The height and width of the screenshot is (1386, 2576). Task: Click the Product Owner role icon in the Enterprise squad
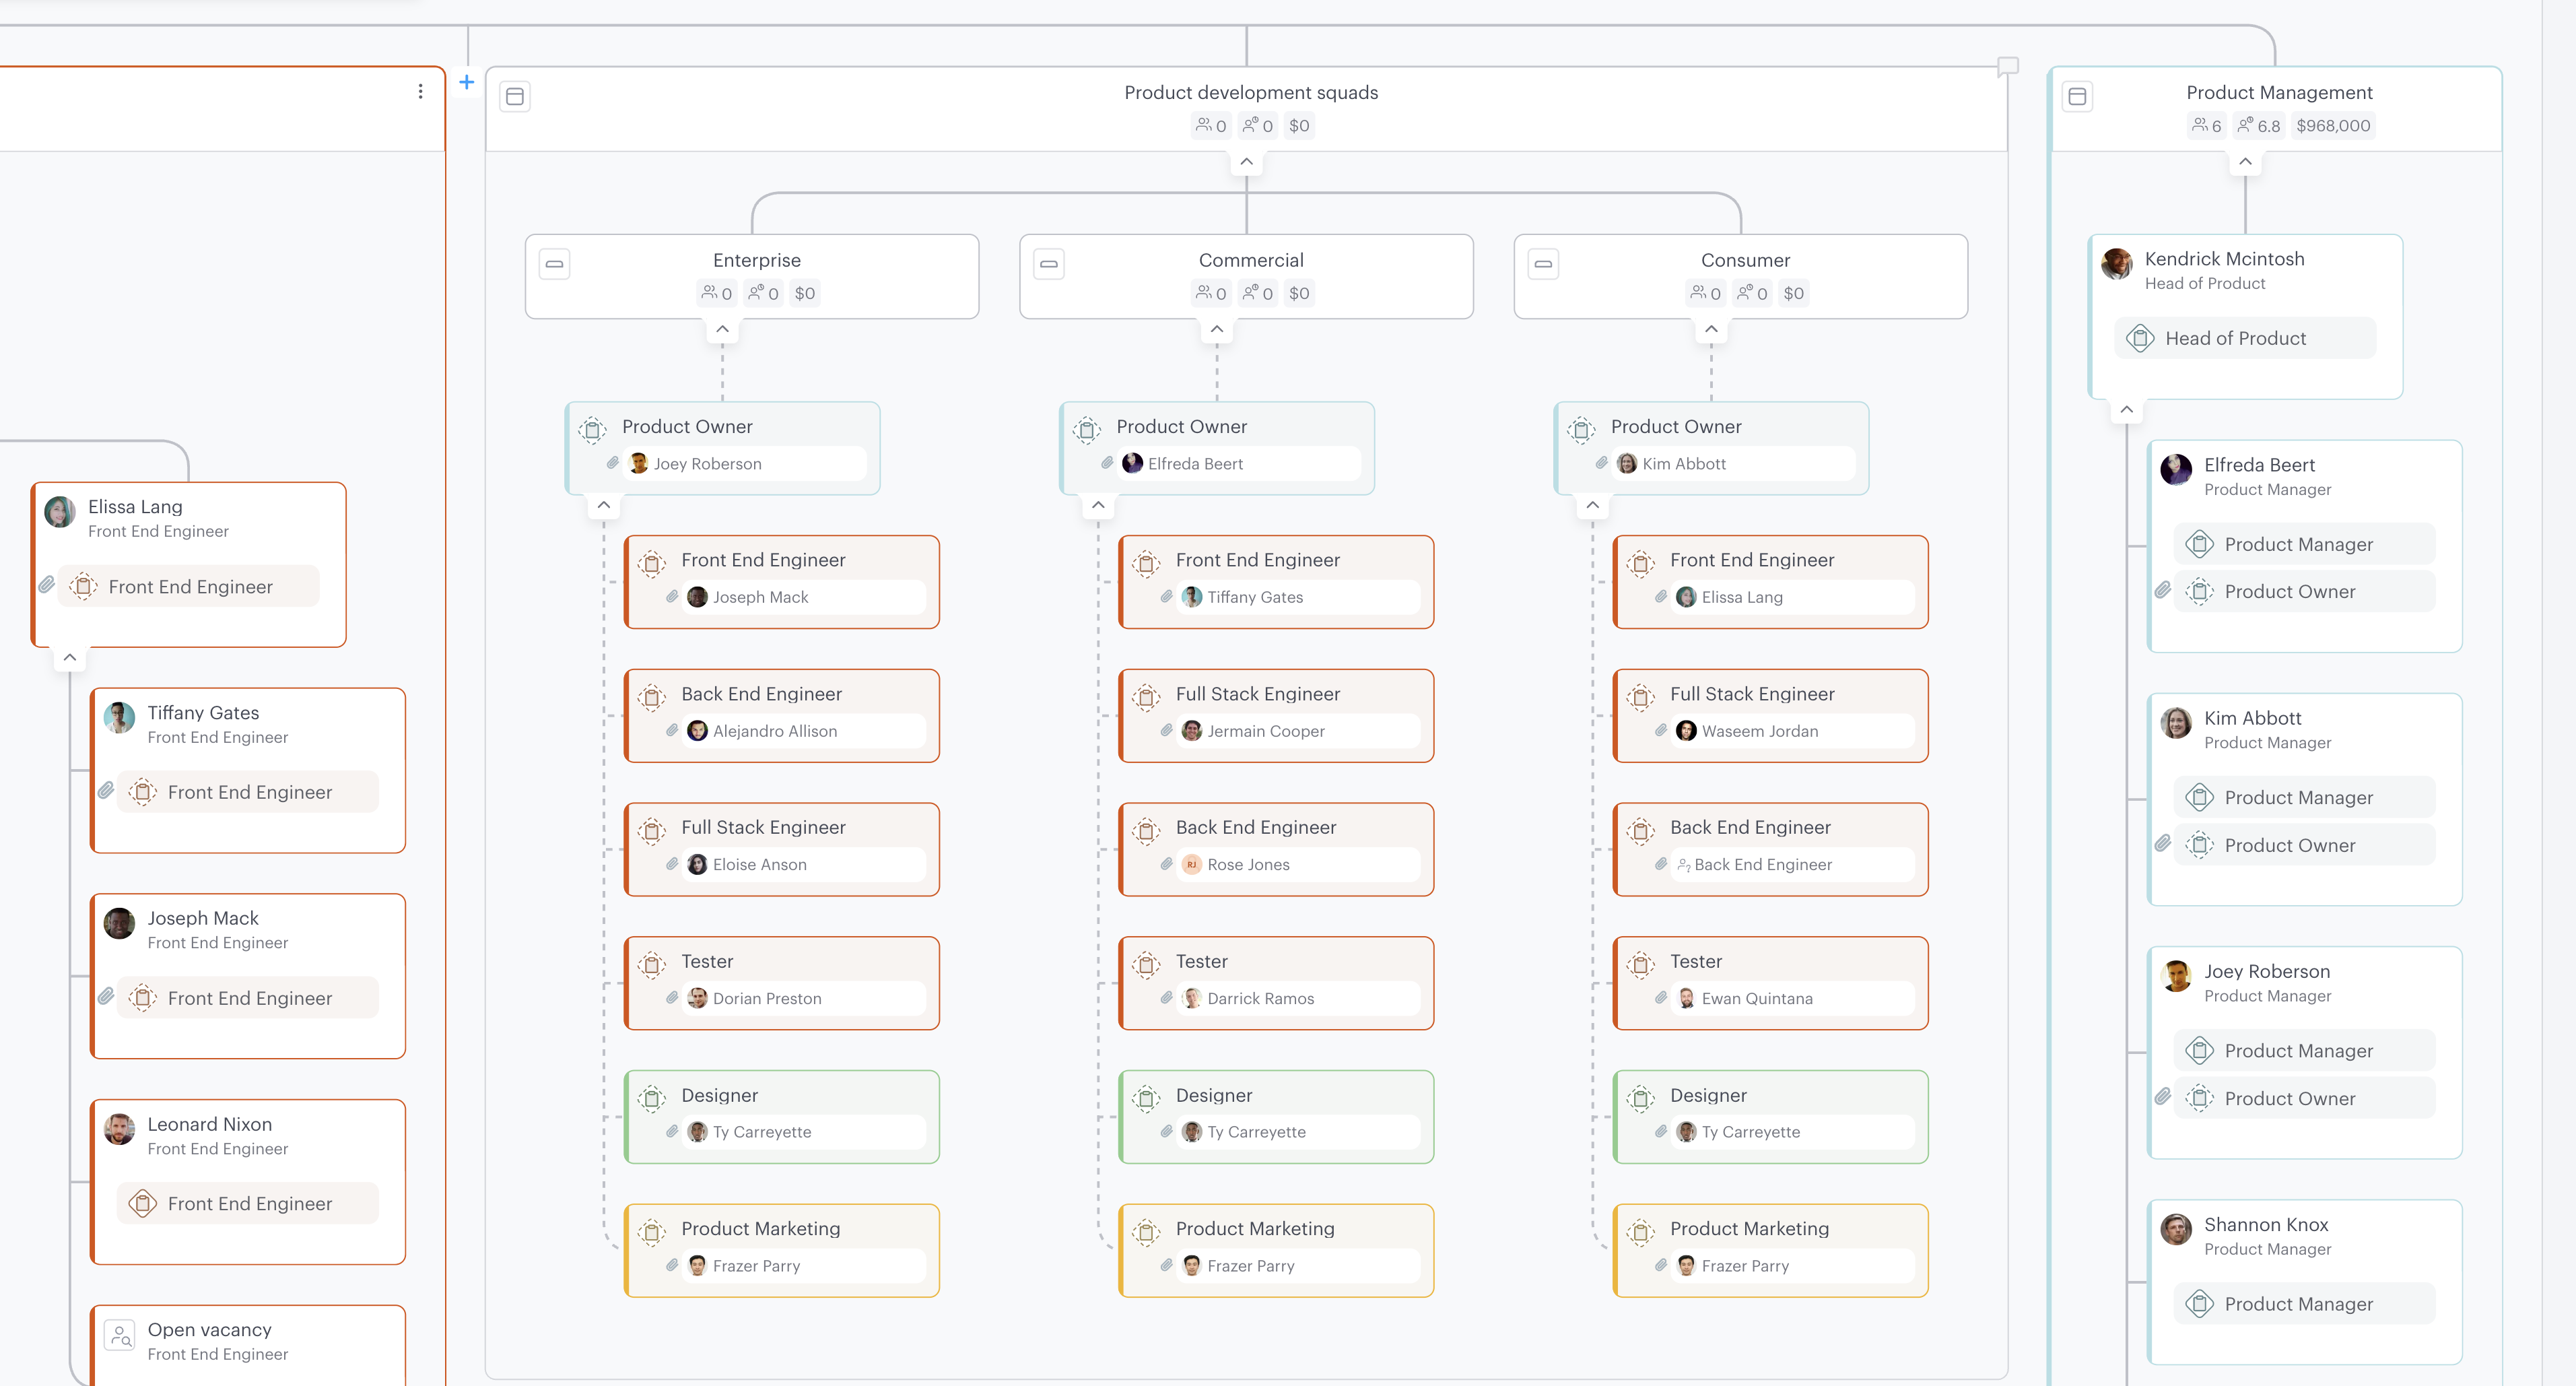(592, 430)
